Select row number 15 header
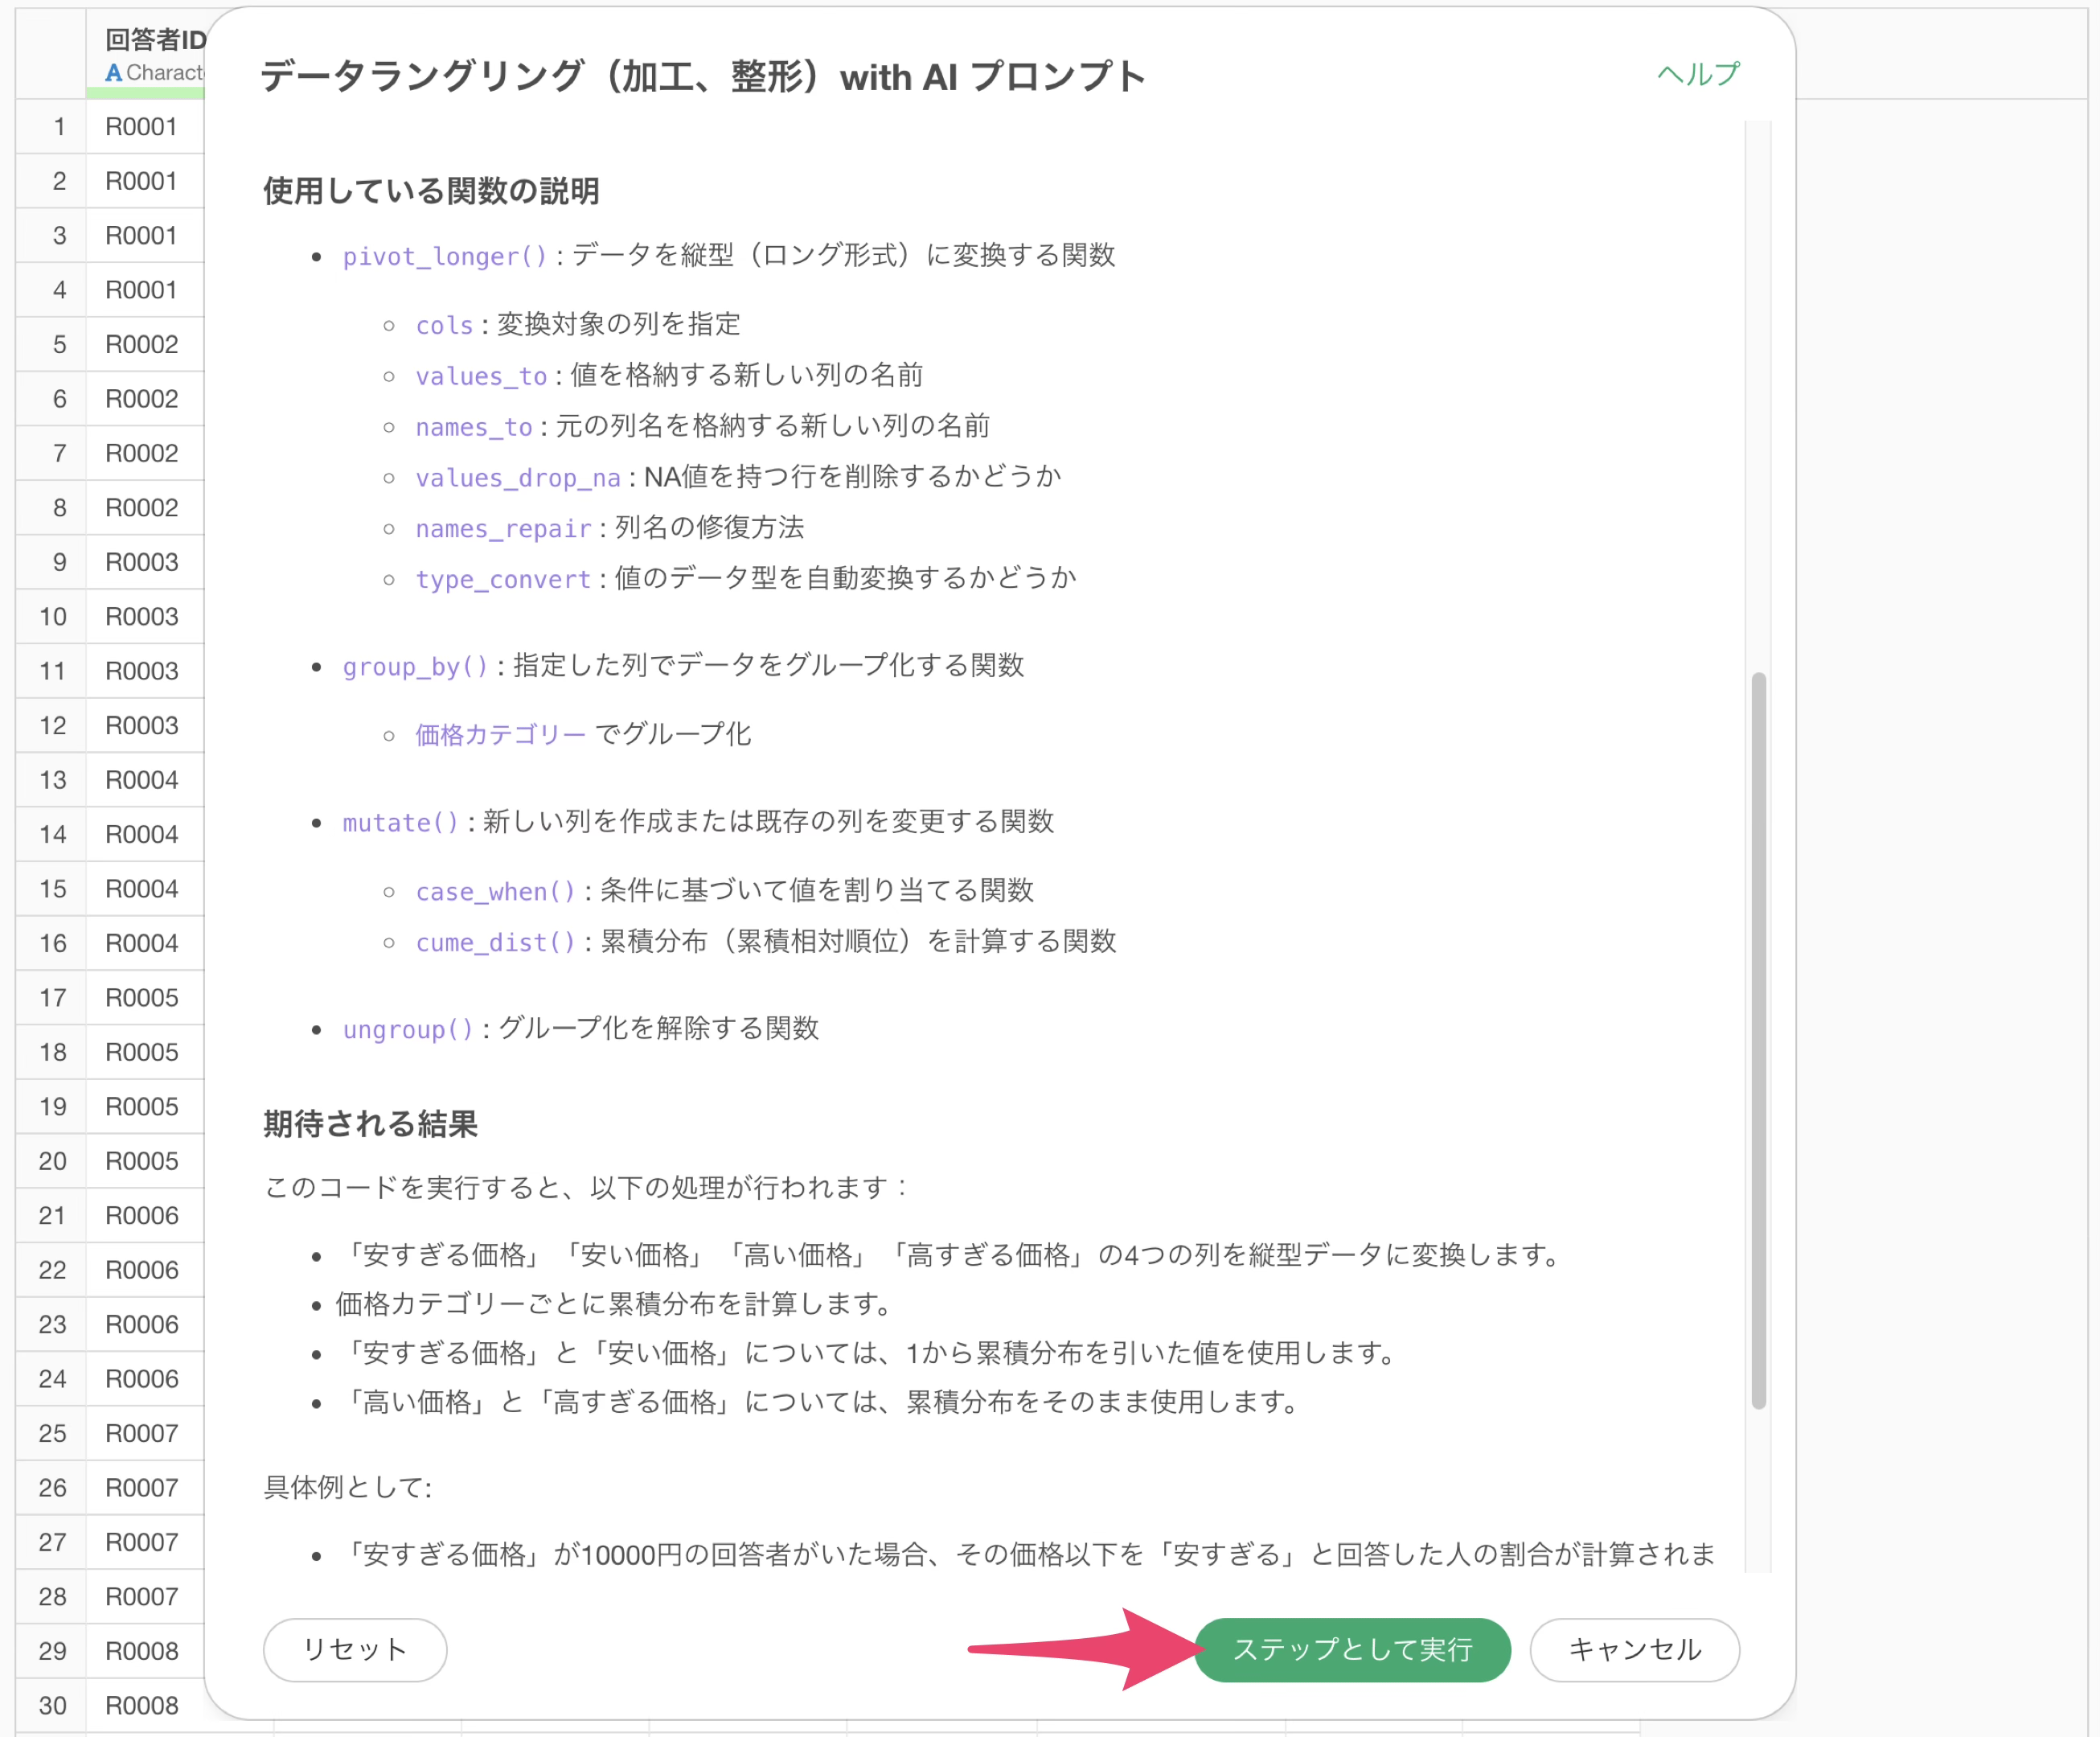This screenshot has height=1737, width=2100. (52, 889)
